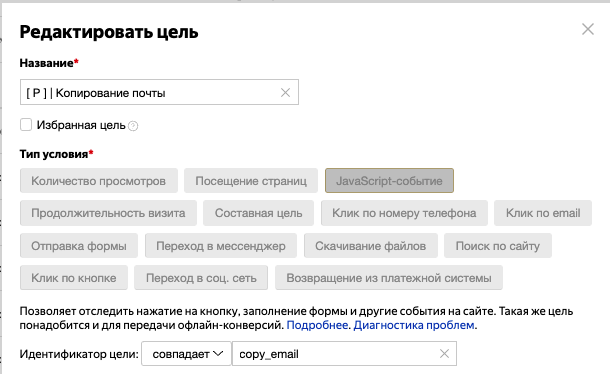Open the Диагностика проблем link
Screen dimensions: 610x374
point(414,325)
